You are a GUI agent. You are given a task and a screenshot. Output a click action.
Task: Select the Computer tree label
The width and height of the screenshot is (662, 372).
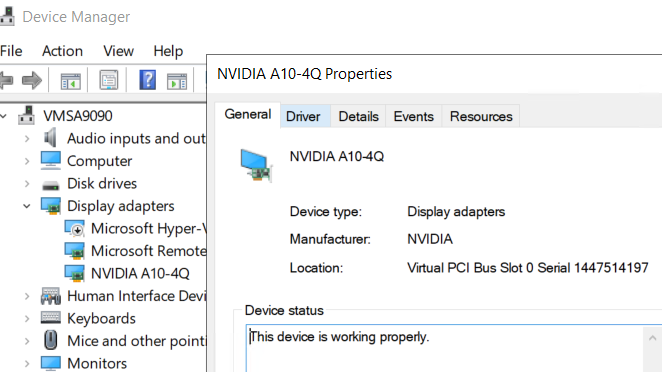coord(100,161)
